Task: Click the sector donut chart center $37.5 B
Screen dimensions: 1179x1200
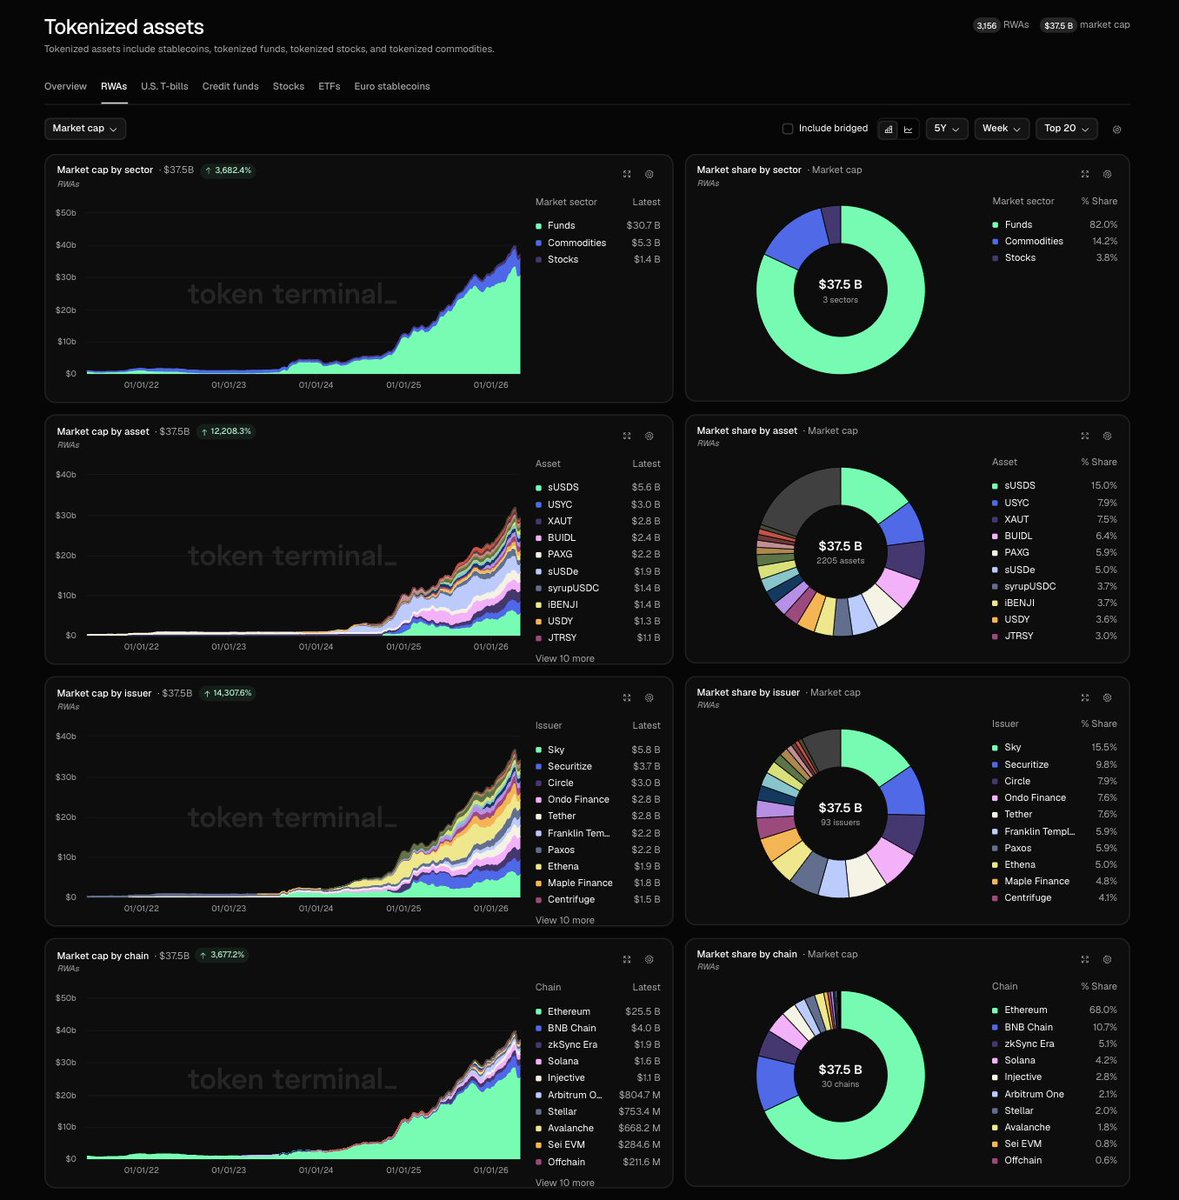Action: [x=840, y=285]
